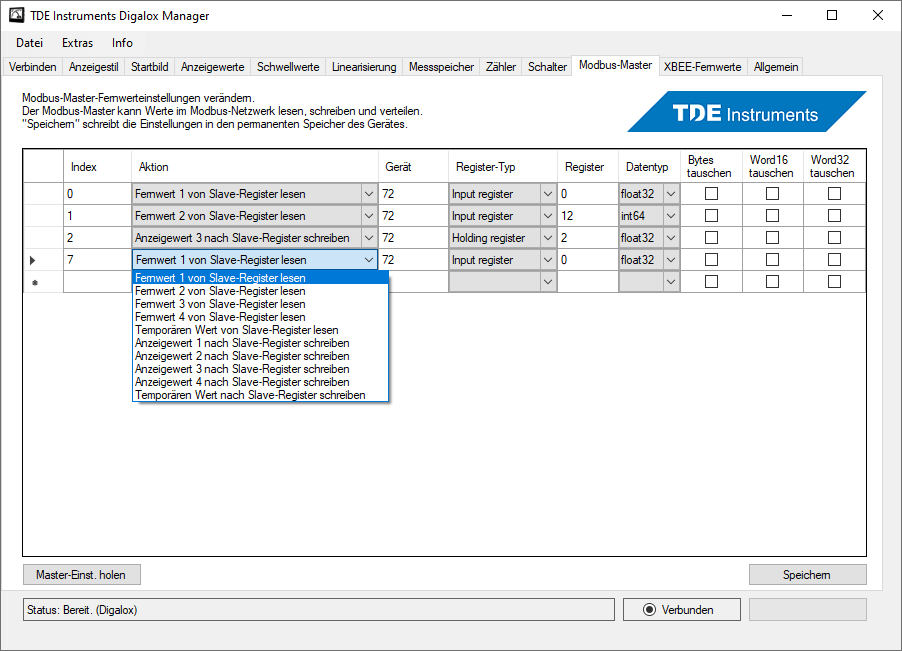Switch to the Schwellwerte tab
Viewport: 902px width, 651px height.
click(288, 67)
